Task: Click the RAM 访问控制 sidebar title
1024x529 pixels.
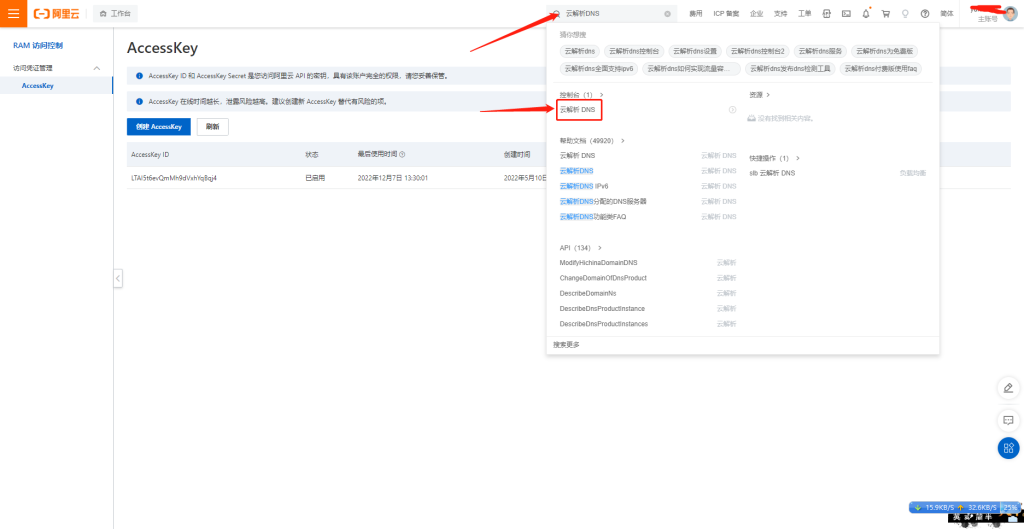Action: tap(38, 46)
